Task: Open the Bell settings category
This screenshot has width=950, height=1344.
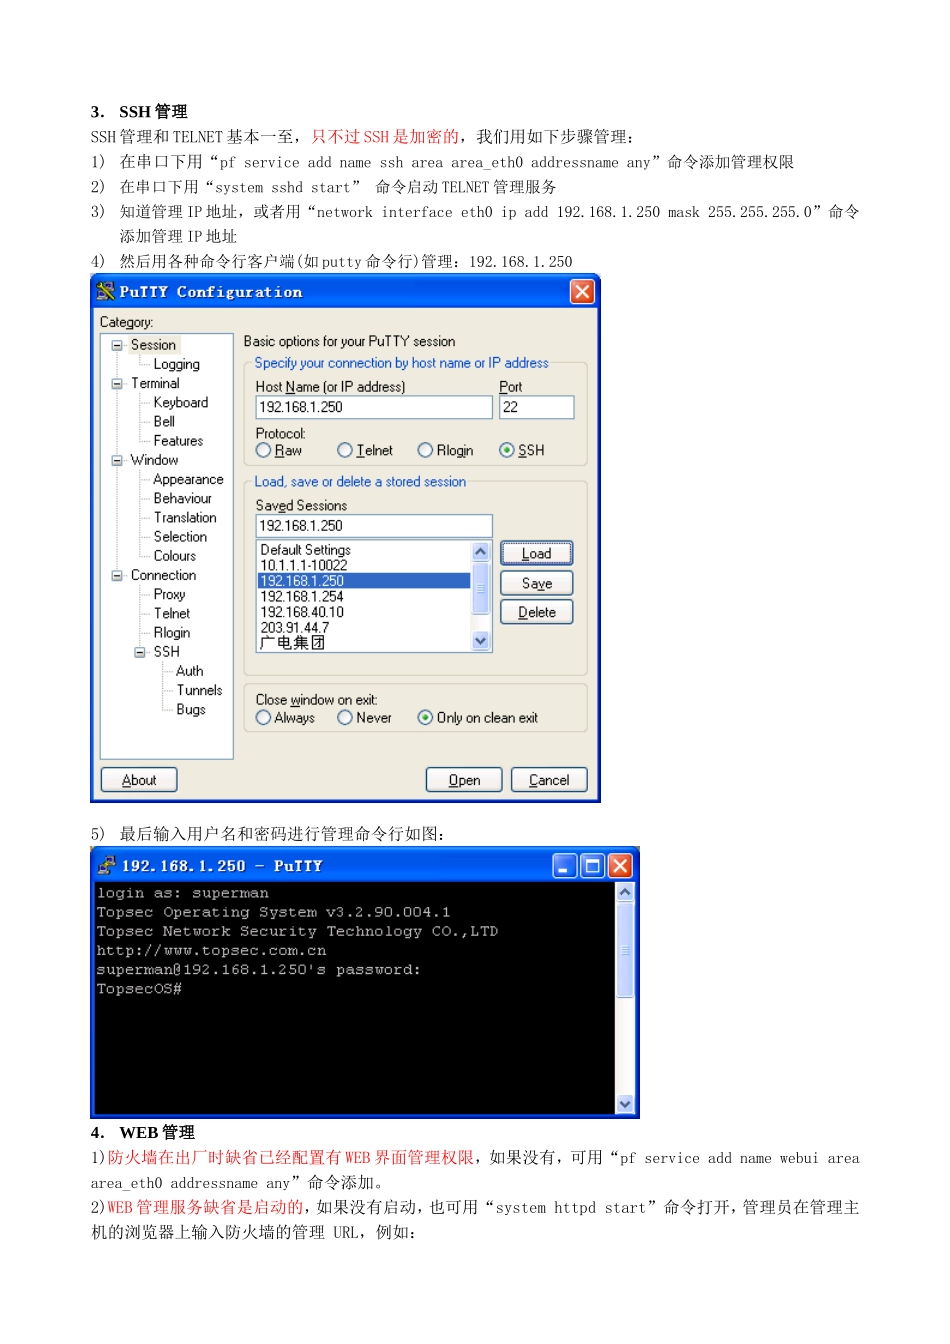Action: tap(164, 421)
